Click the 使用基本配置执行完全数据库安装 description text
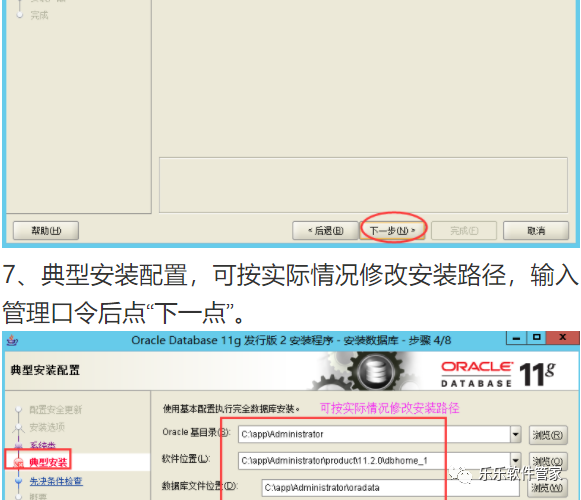Viewport: 581px width, 500px height. [x=231, y=409]
